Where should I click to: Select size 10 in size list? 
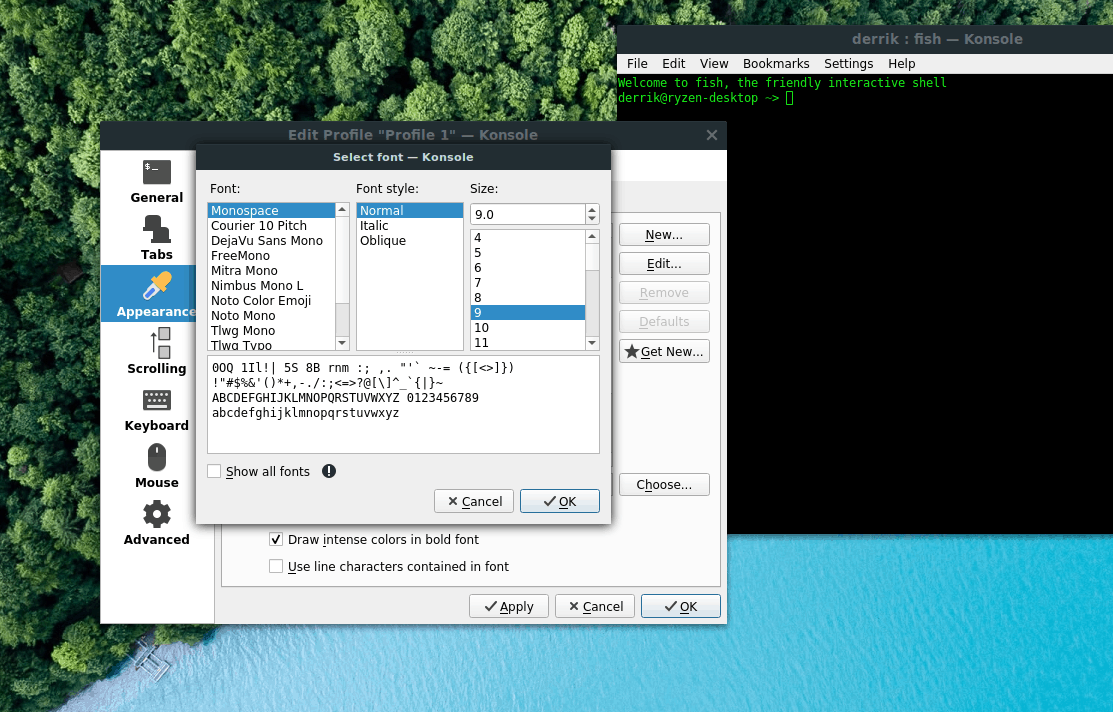(528, 327)
